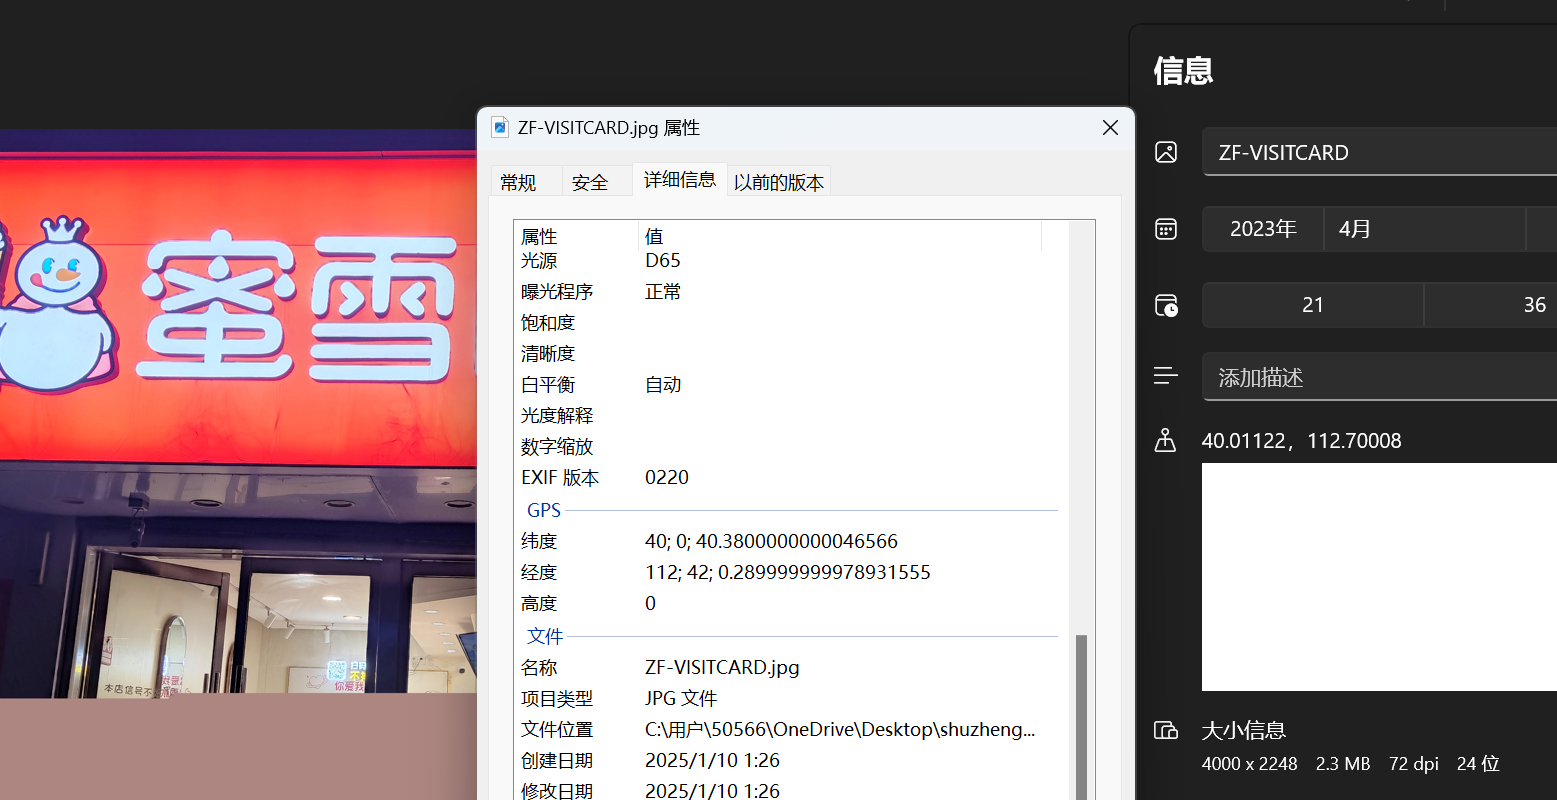
Task: Click the 72 dpi resolution text
Action: [1414, 764]
